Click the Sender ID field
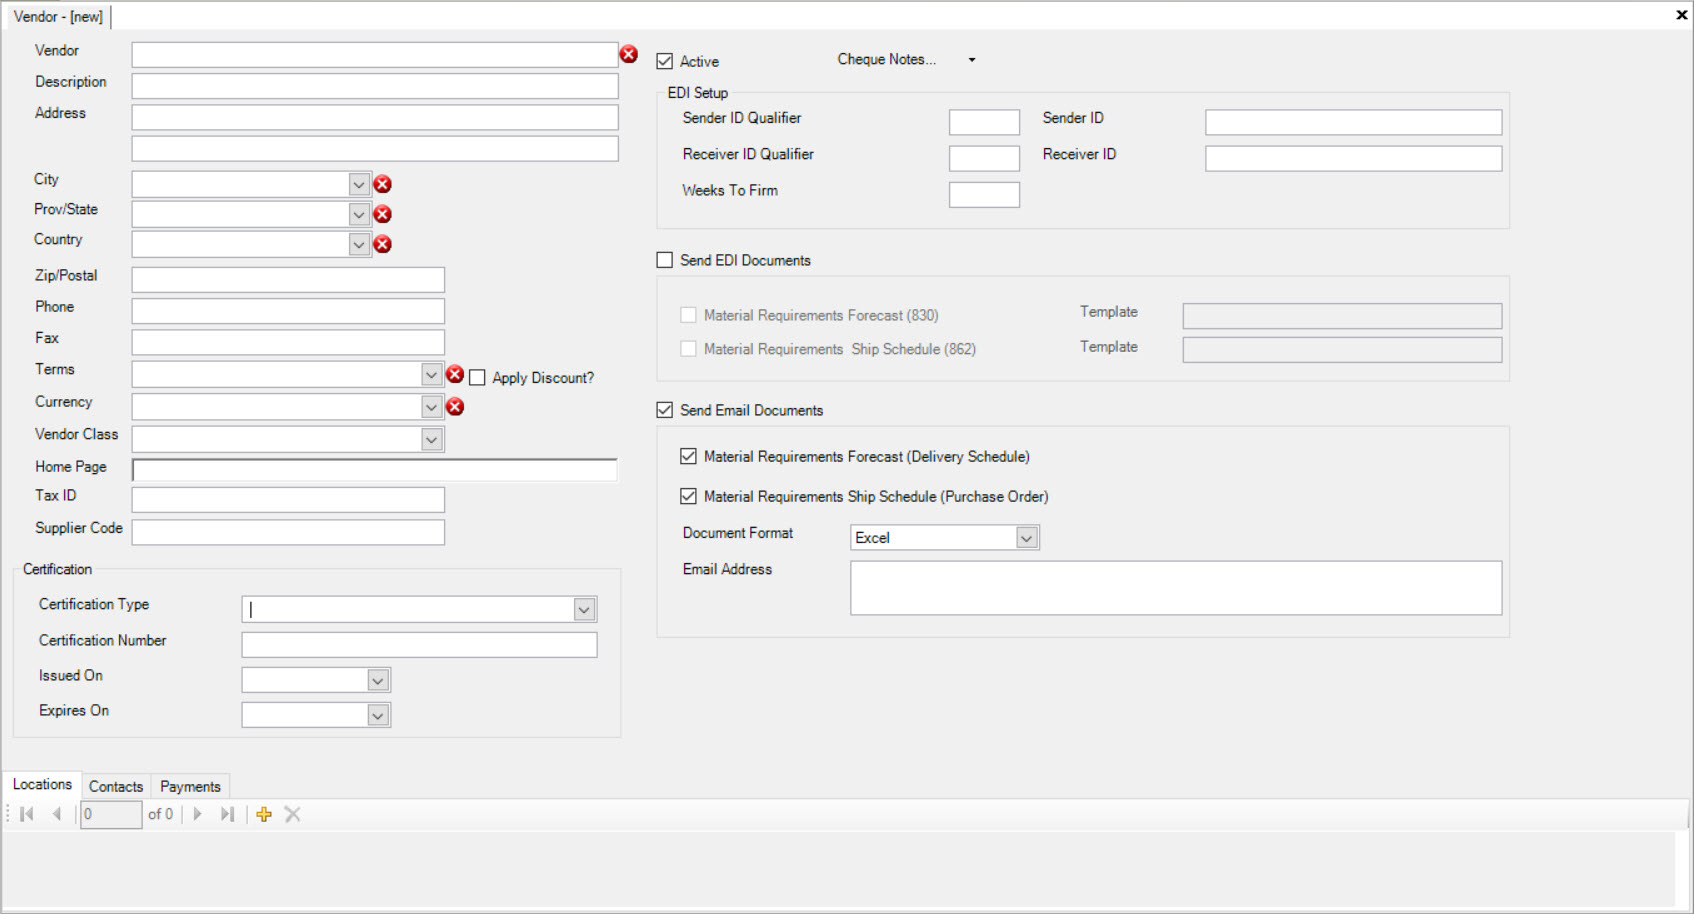 1353,122
